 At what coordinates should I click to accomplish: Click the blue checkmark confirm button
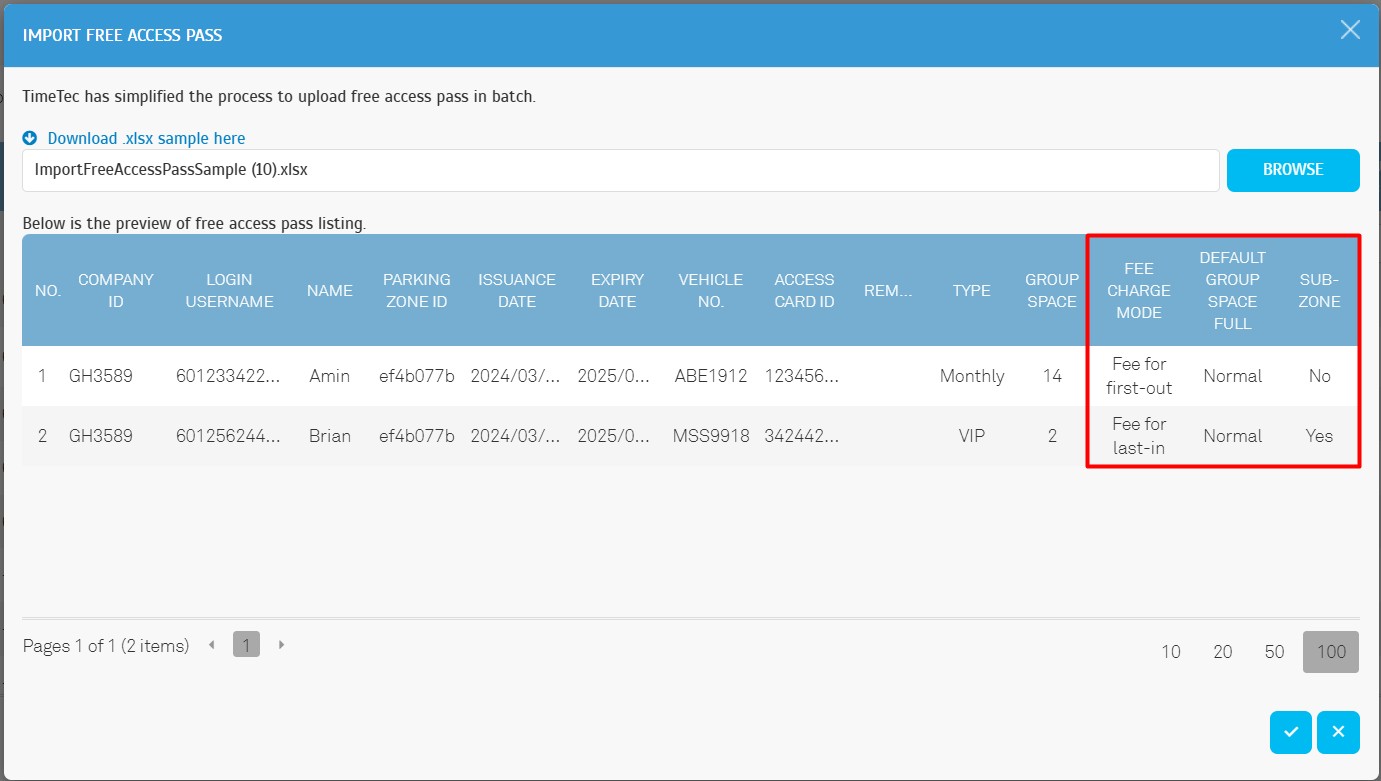click(1290, 733)
